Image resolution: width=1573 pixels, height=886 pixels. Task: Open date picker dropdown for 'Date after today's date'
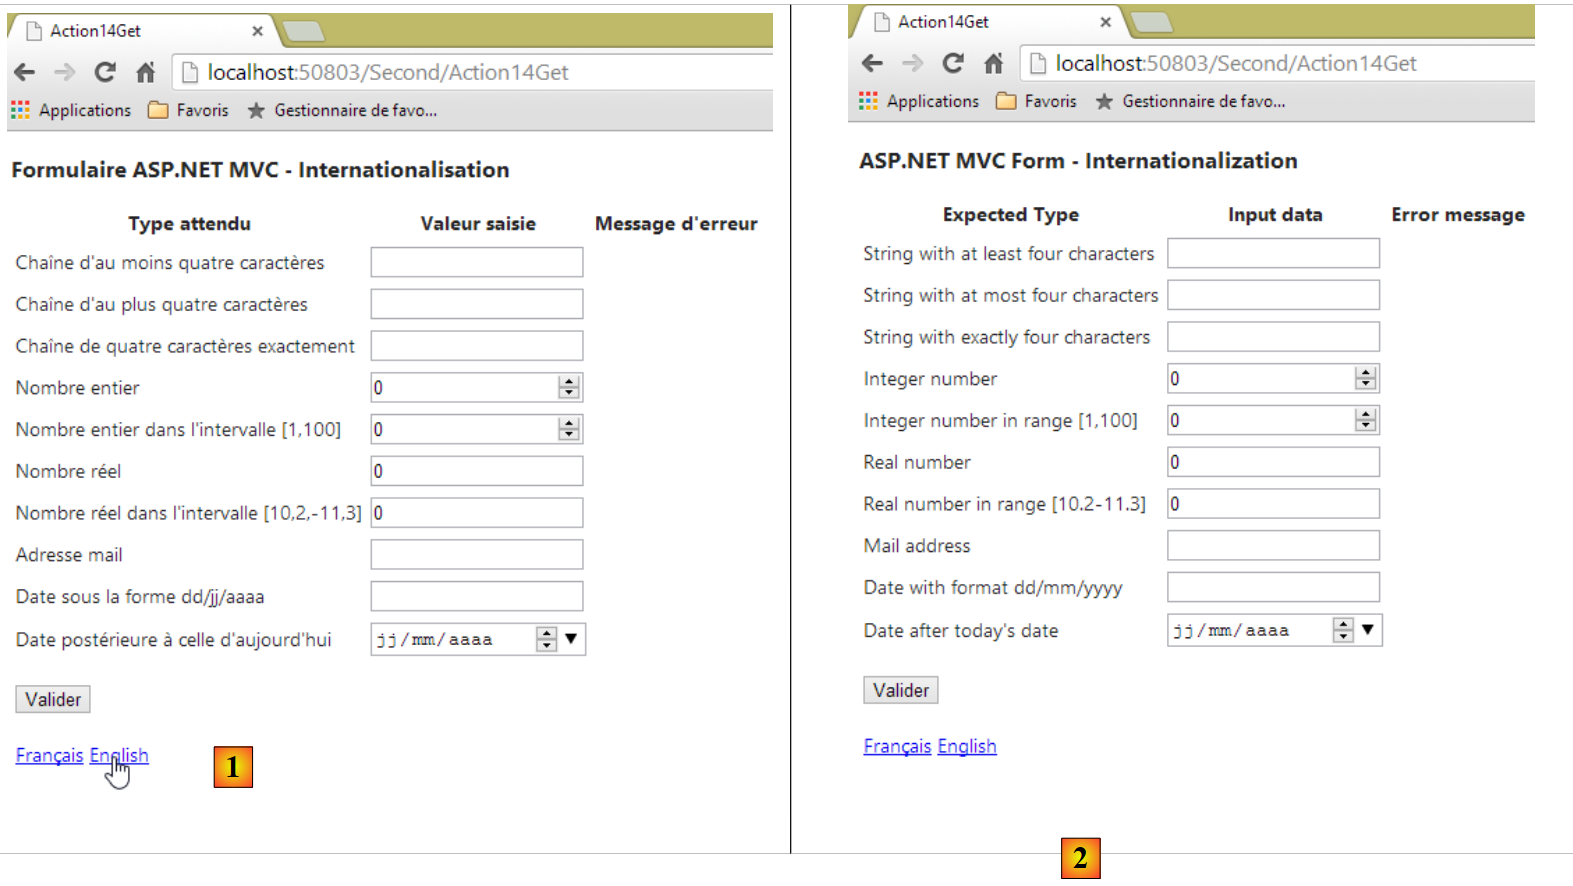(1367, 630)
